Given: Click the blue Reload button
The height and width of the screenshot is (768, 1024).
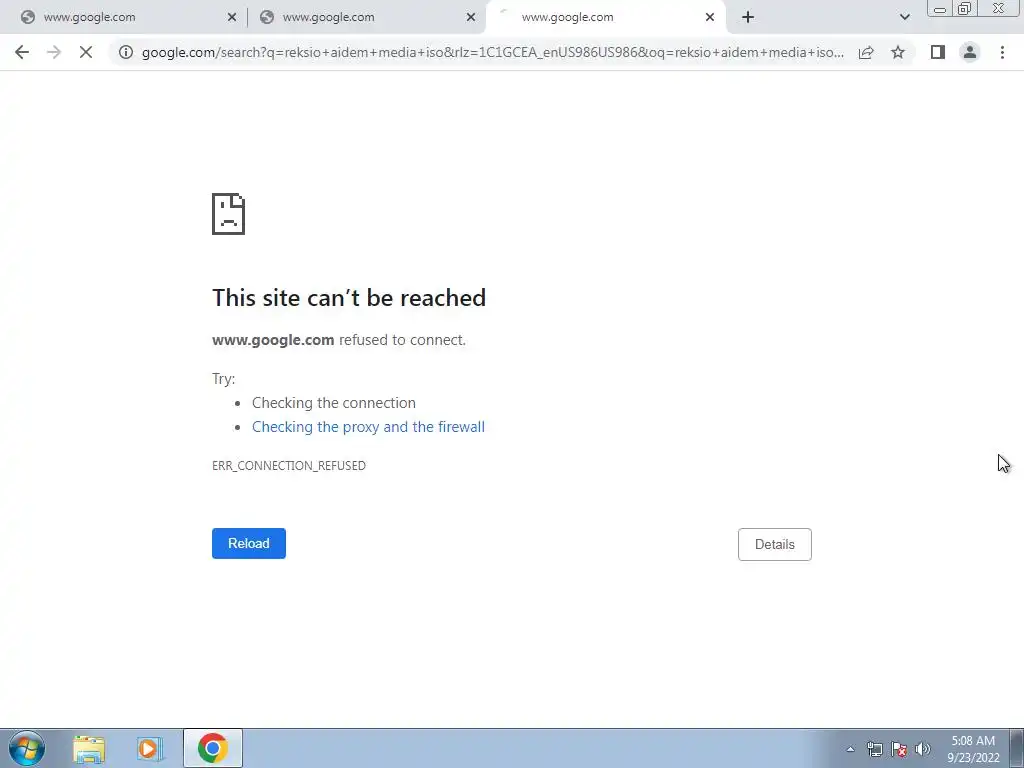Looking at the screenshot, I should tap(249, 543).
